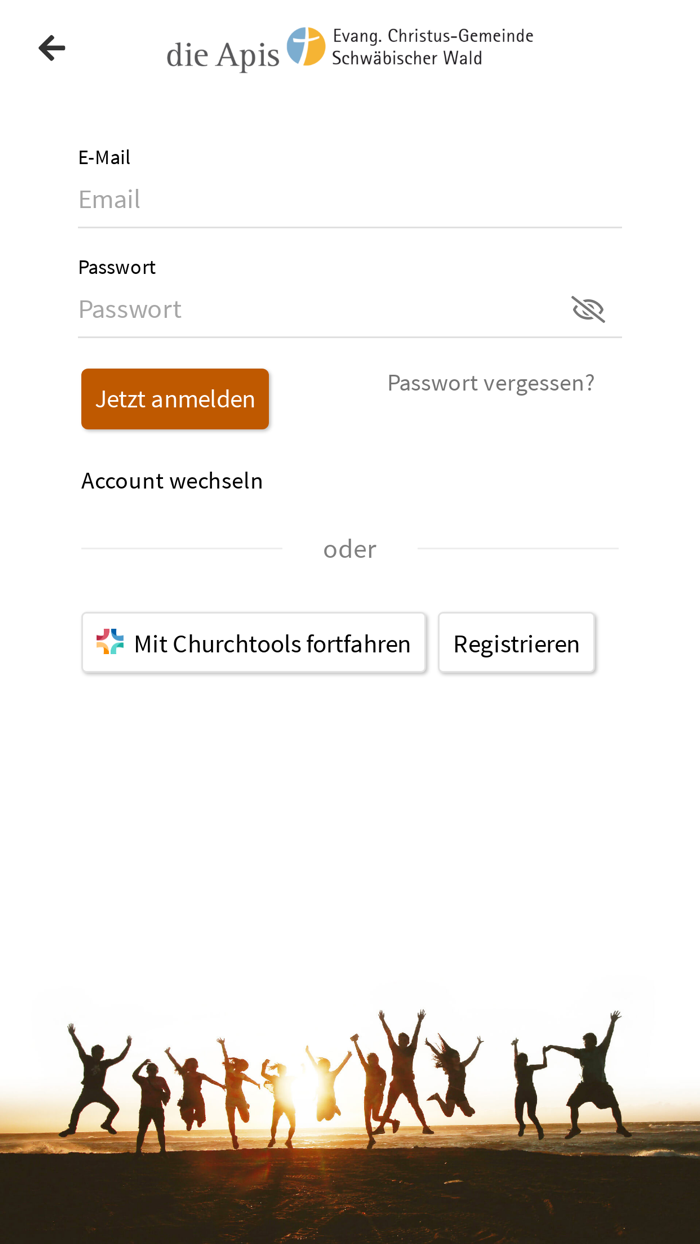Reveal the password with the visibility toggle

(588, 308)
